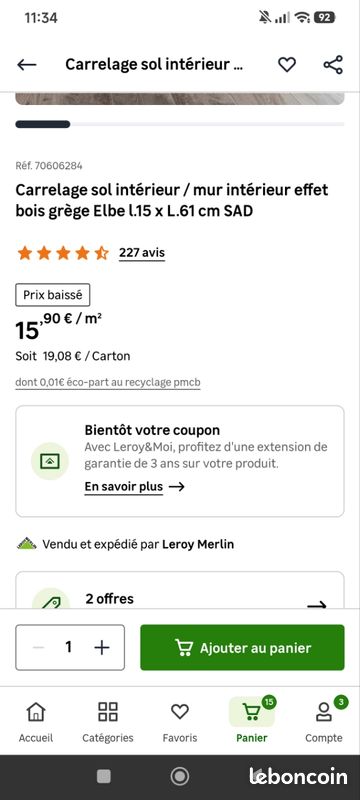Decrease quantity with minus button
The height and width of the screenshot is (800, 360).
click(38, 647)
